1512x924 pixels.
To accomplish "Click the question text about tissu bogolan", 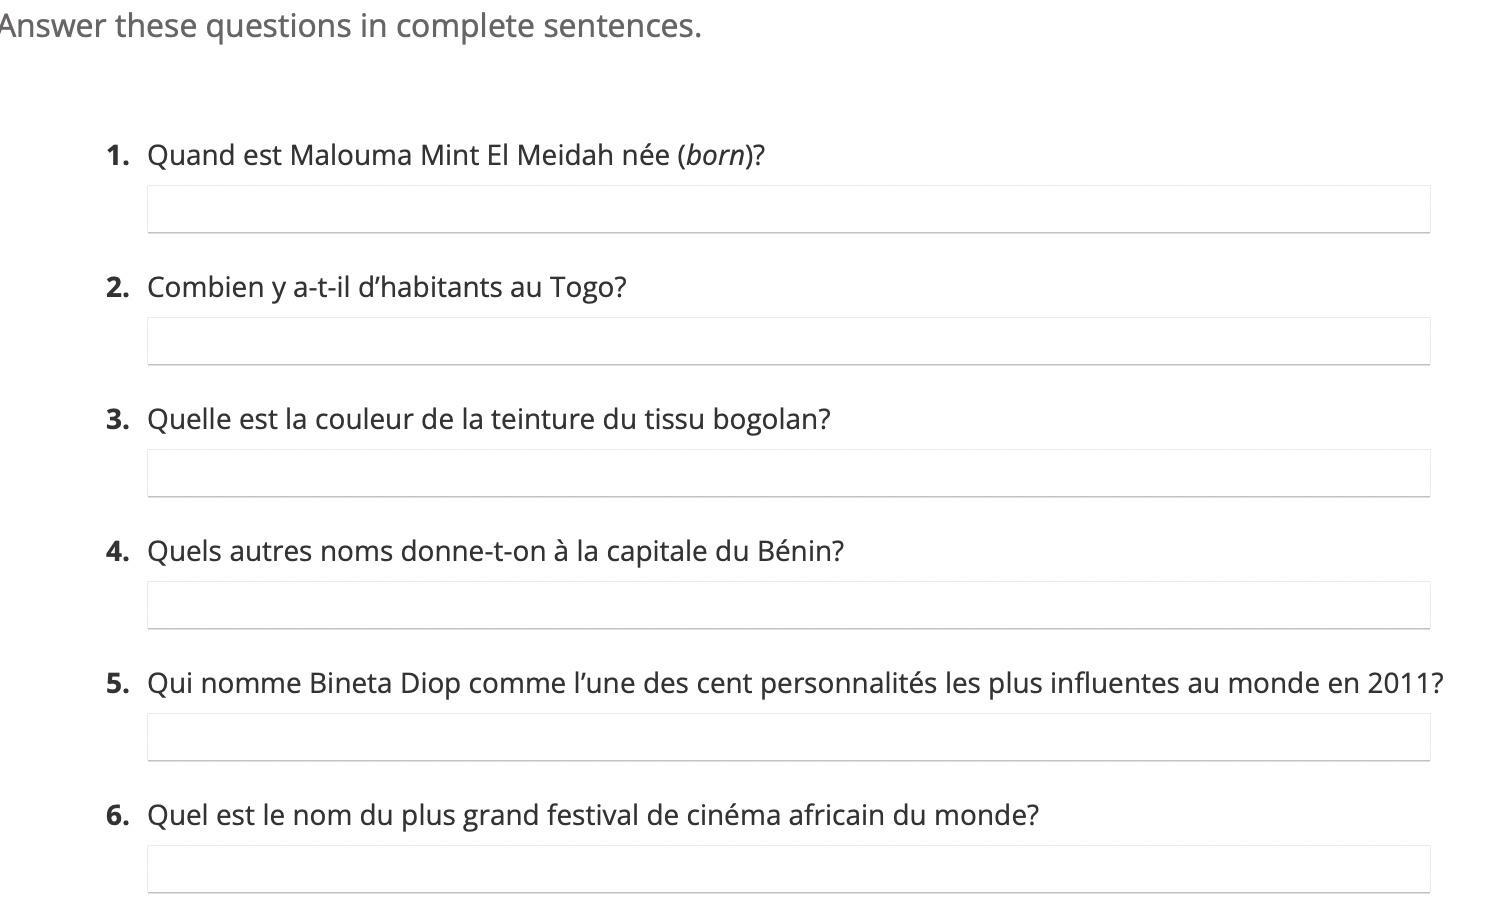I will (x=489, y=420).
